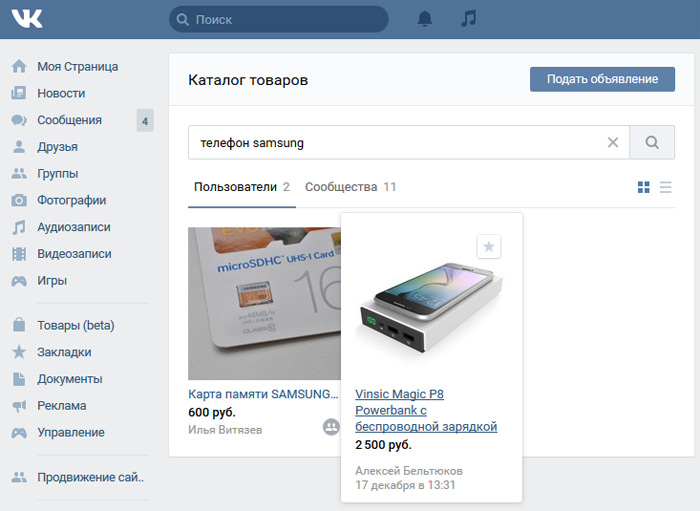
Task: Click the memory card product thumbnail
Action: coord(264,303)
